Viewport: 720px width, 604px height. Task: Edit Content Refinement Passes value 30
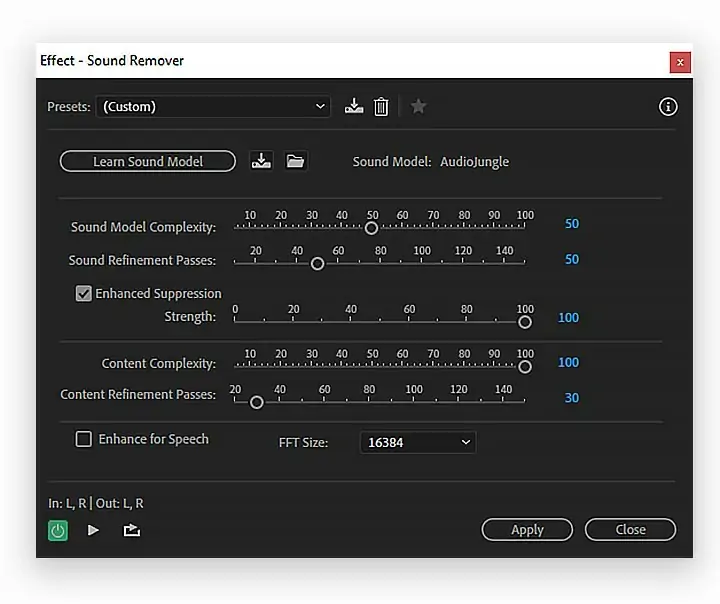coord(572,398)
